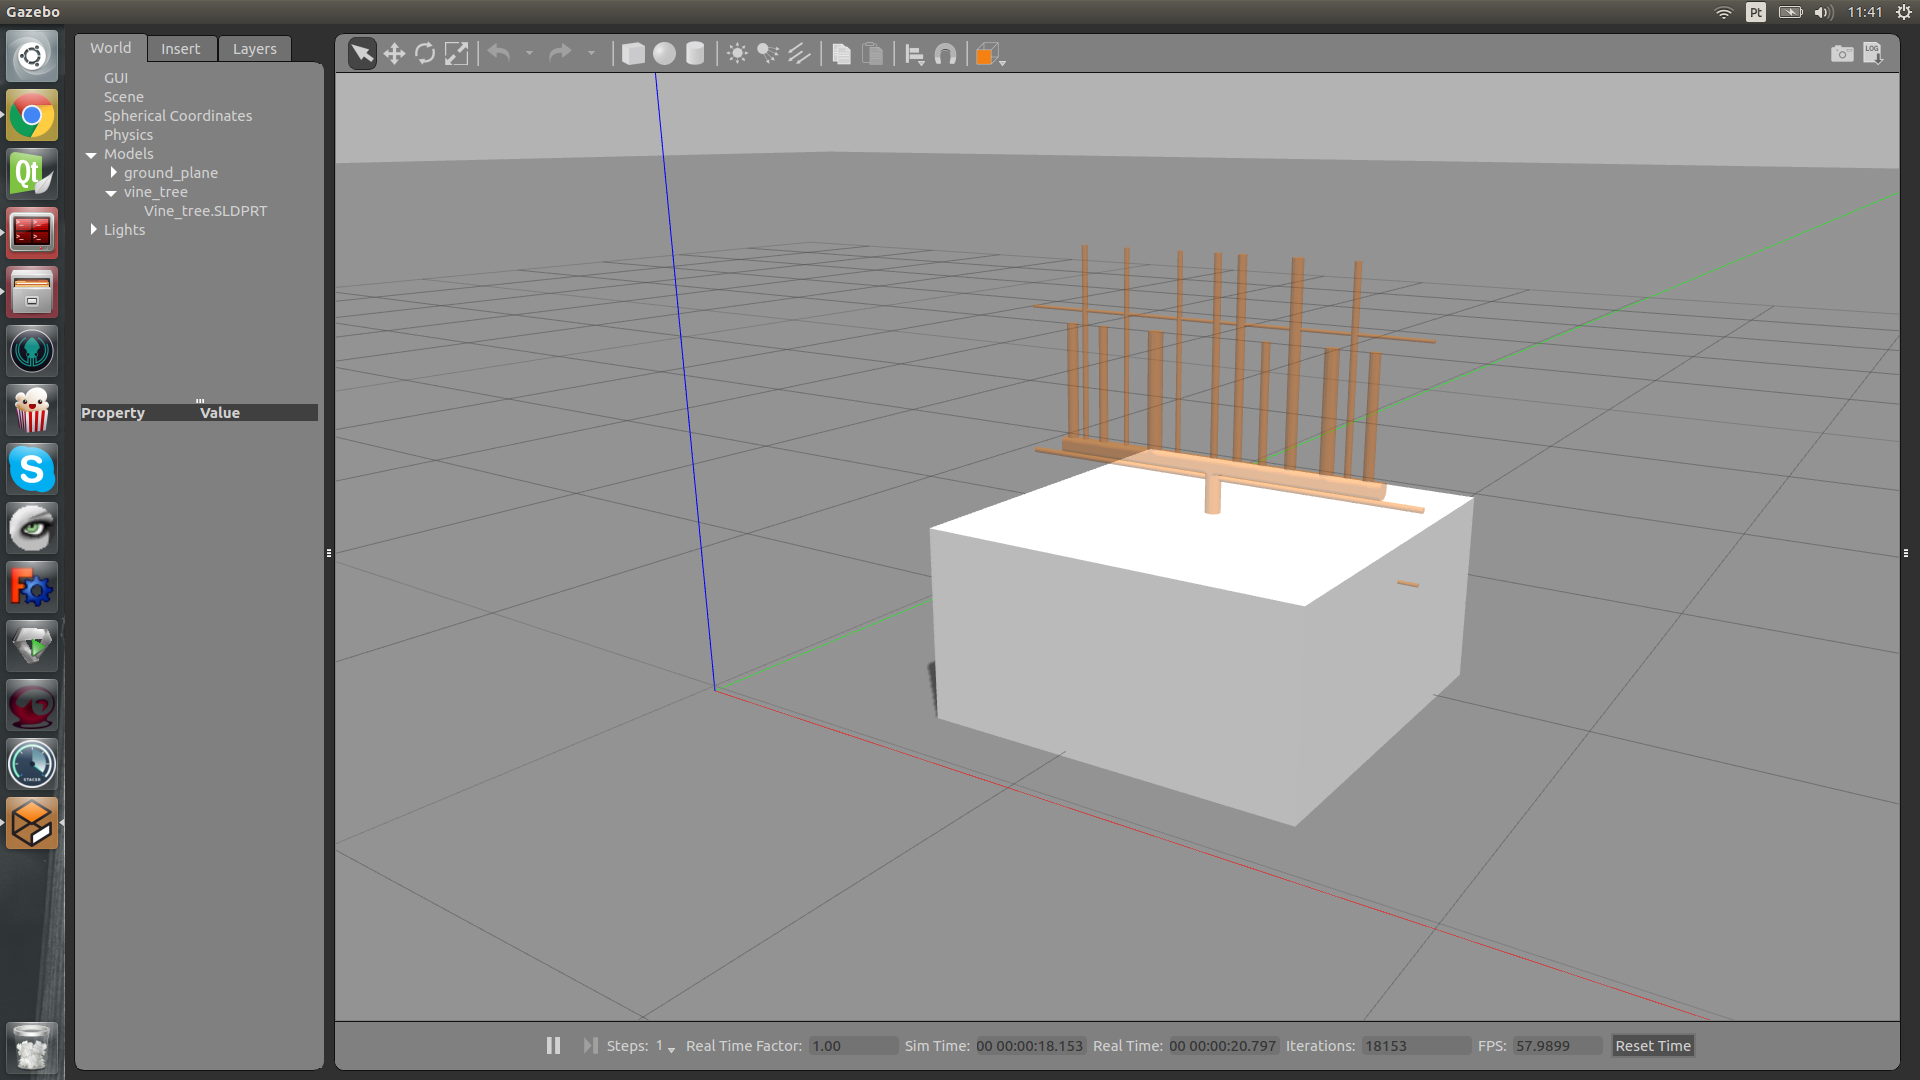
Task: Click the Real Time value field
Action: tap(1223, 1046)
